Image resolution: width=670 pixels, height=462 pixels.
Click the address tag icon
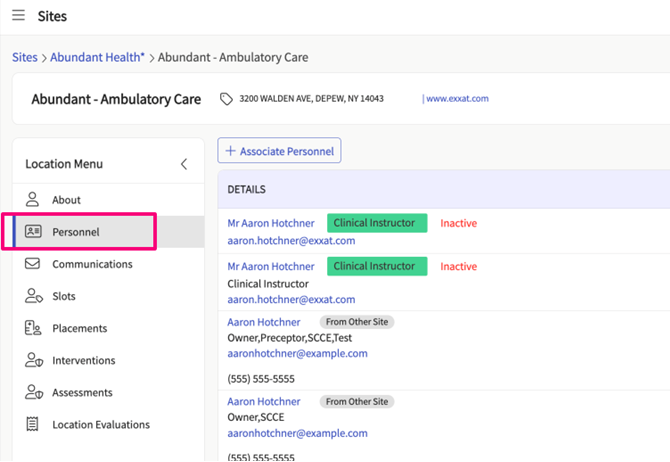[226, 99]
